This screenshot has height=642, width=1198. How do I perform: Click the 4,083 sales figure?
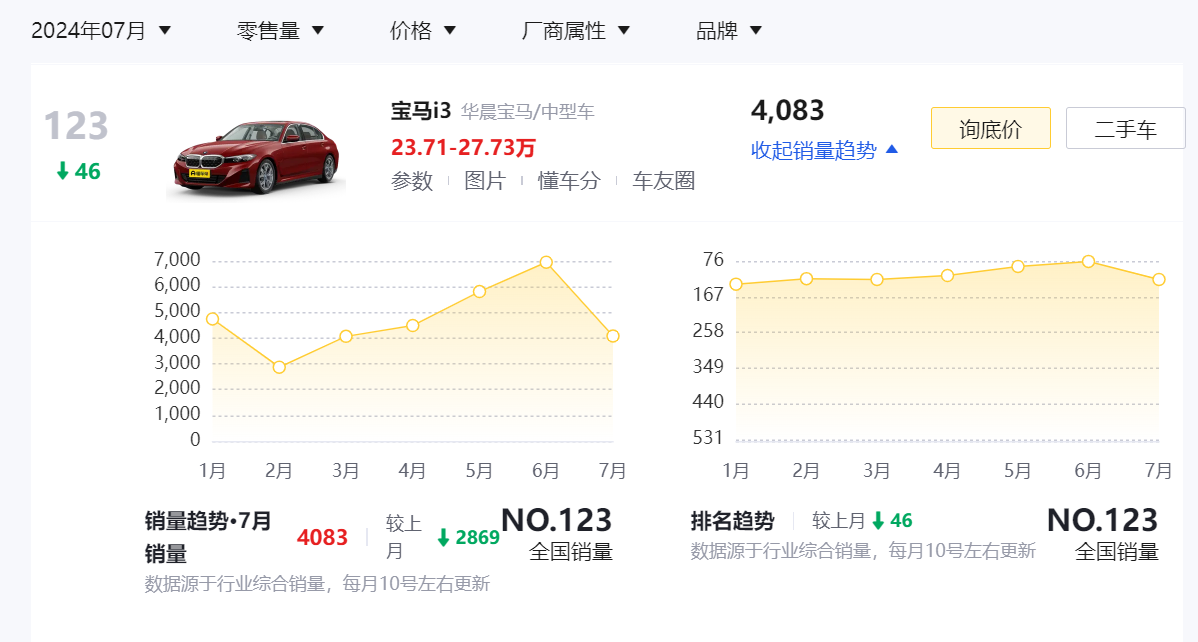(x=788, y=111)
